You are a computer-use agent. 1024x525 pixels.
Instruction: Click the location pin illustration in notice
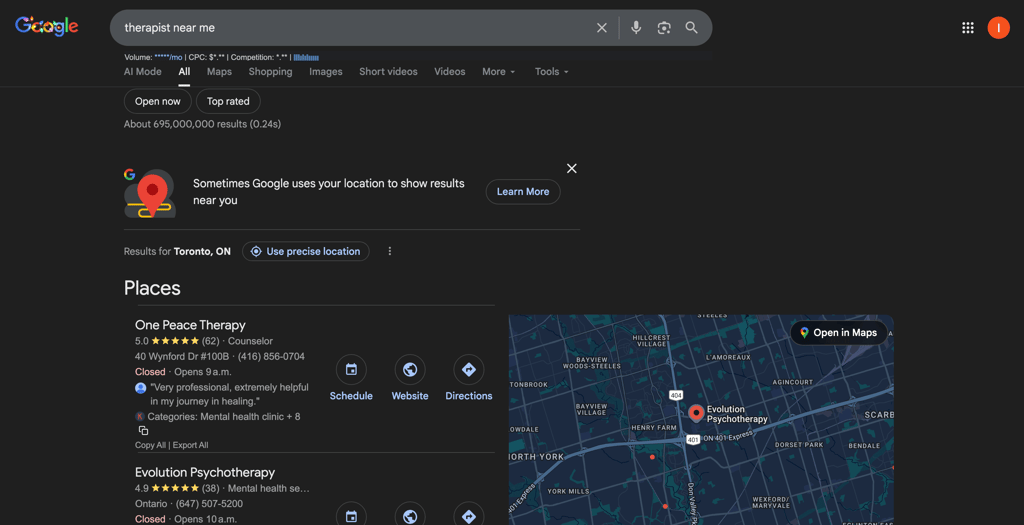(152, 194)
